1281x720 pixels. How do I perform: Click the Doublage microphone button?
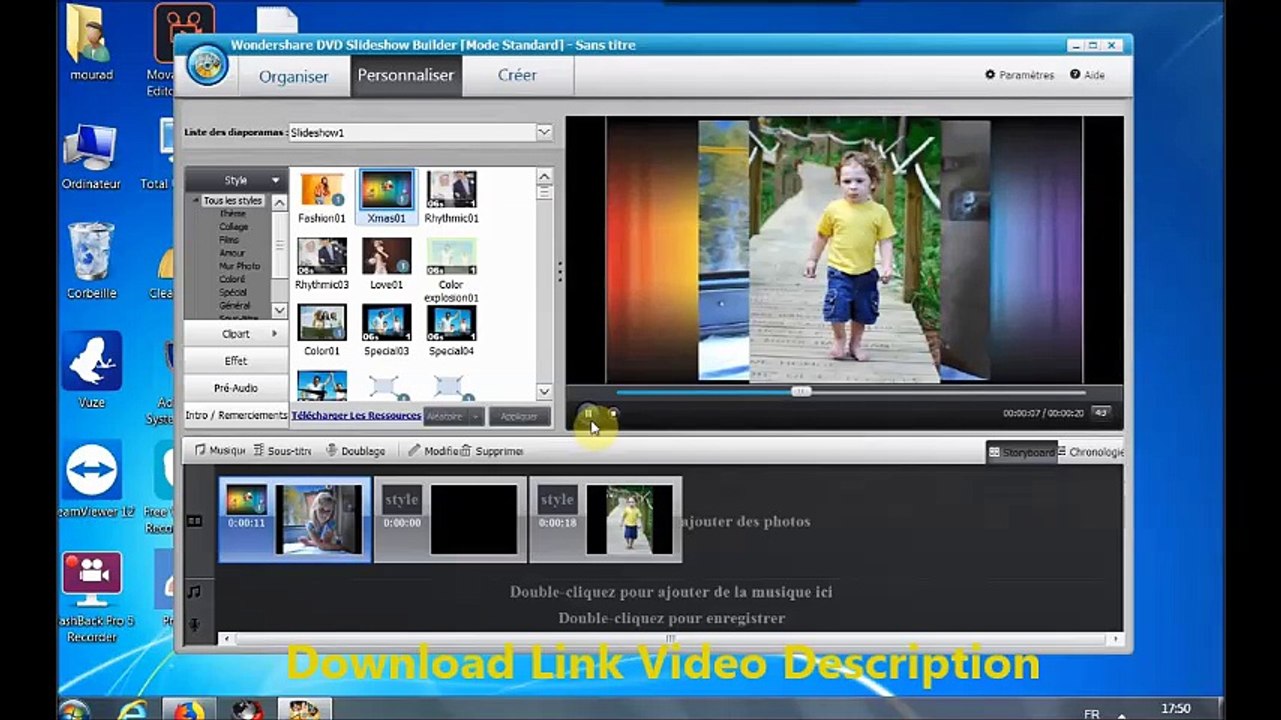point(355,451)
